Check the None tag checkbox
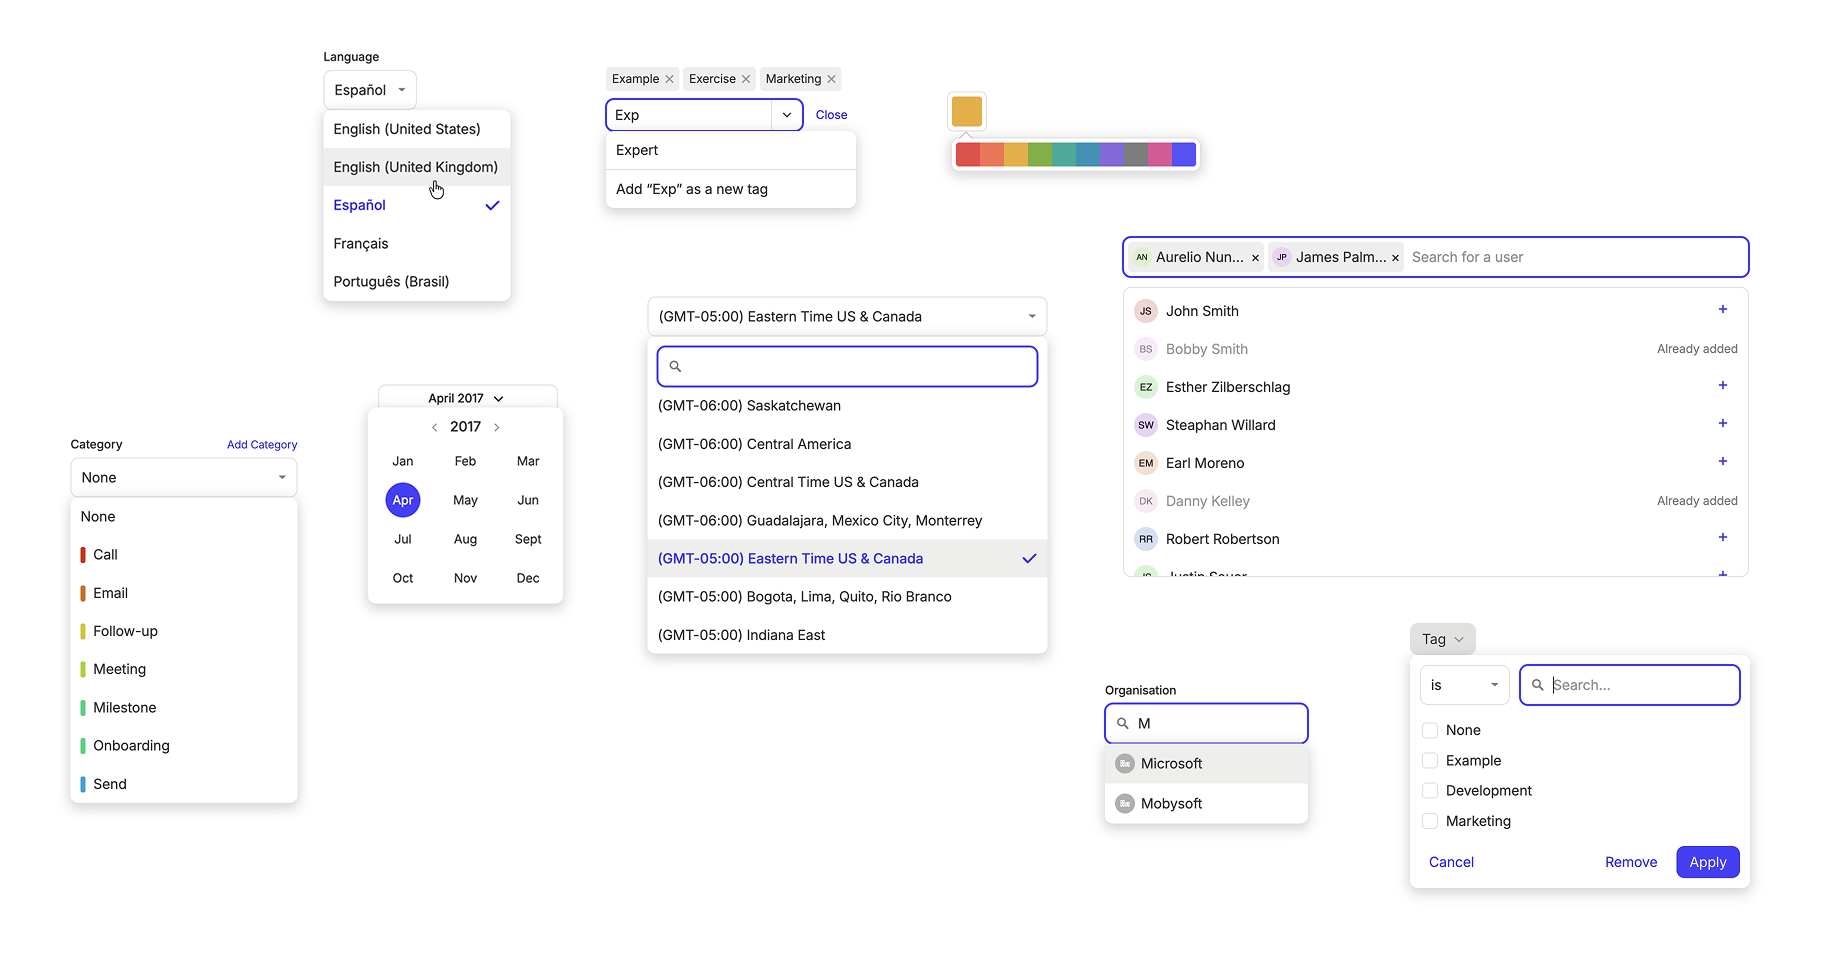 pos(1430,731)
